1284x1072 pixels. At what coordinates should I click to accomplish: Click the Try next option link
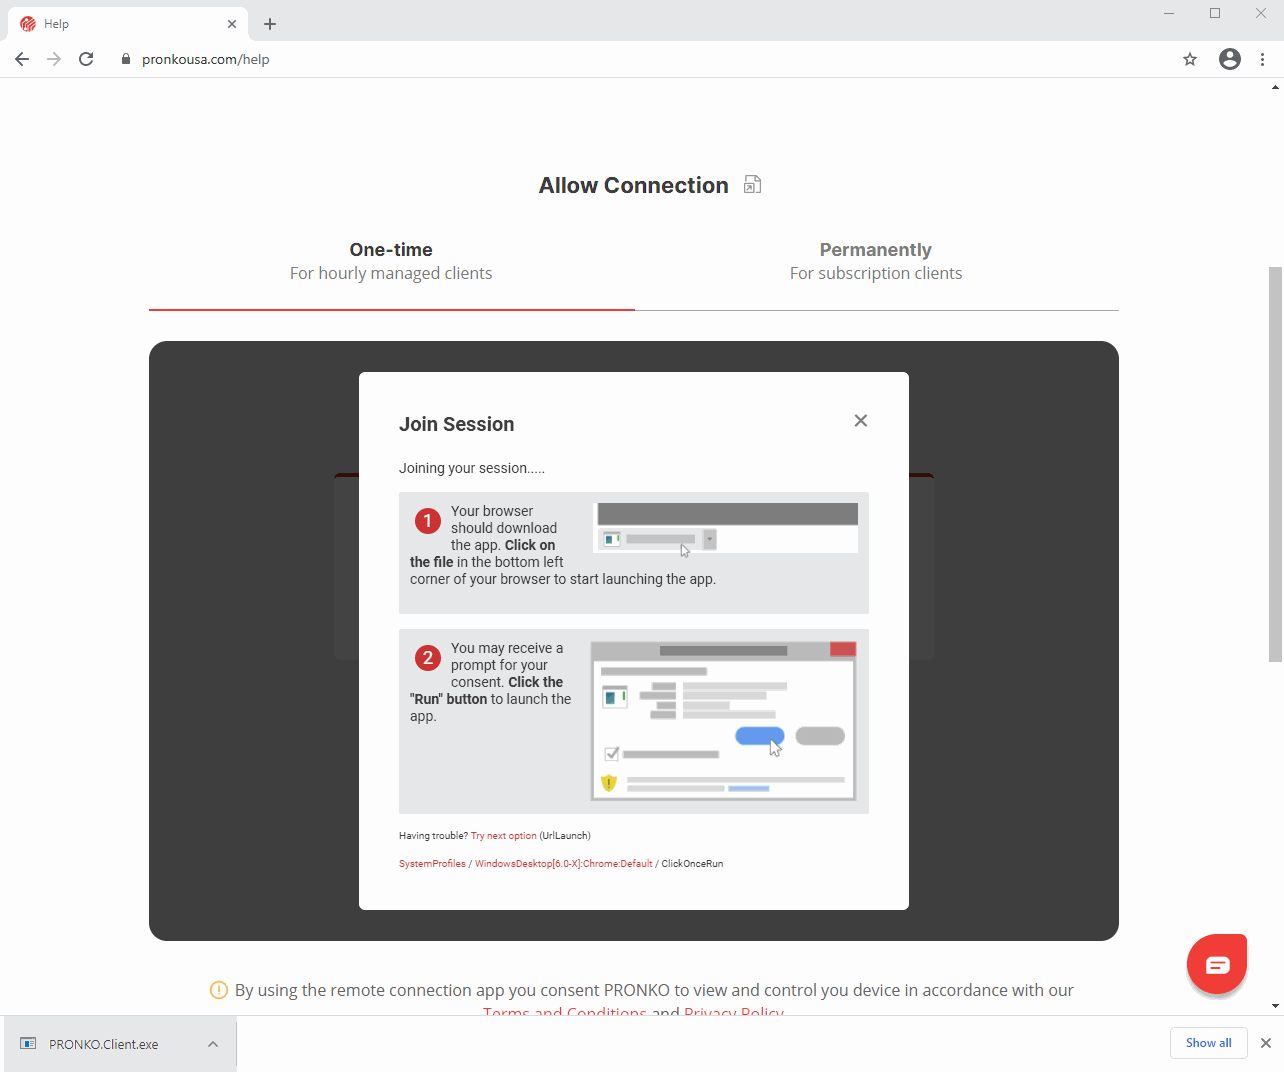pyautogui.click(x=504, y=836)
